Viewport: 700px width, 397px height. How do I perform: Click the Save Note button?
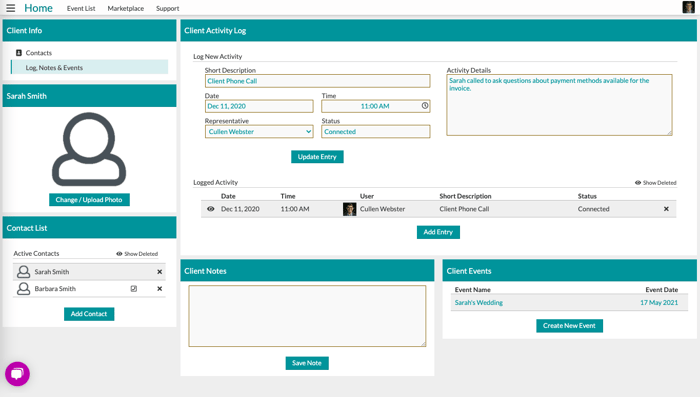click(x=307, y=363)
